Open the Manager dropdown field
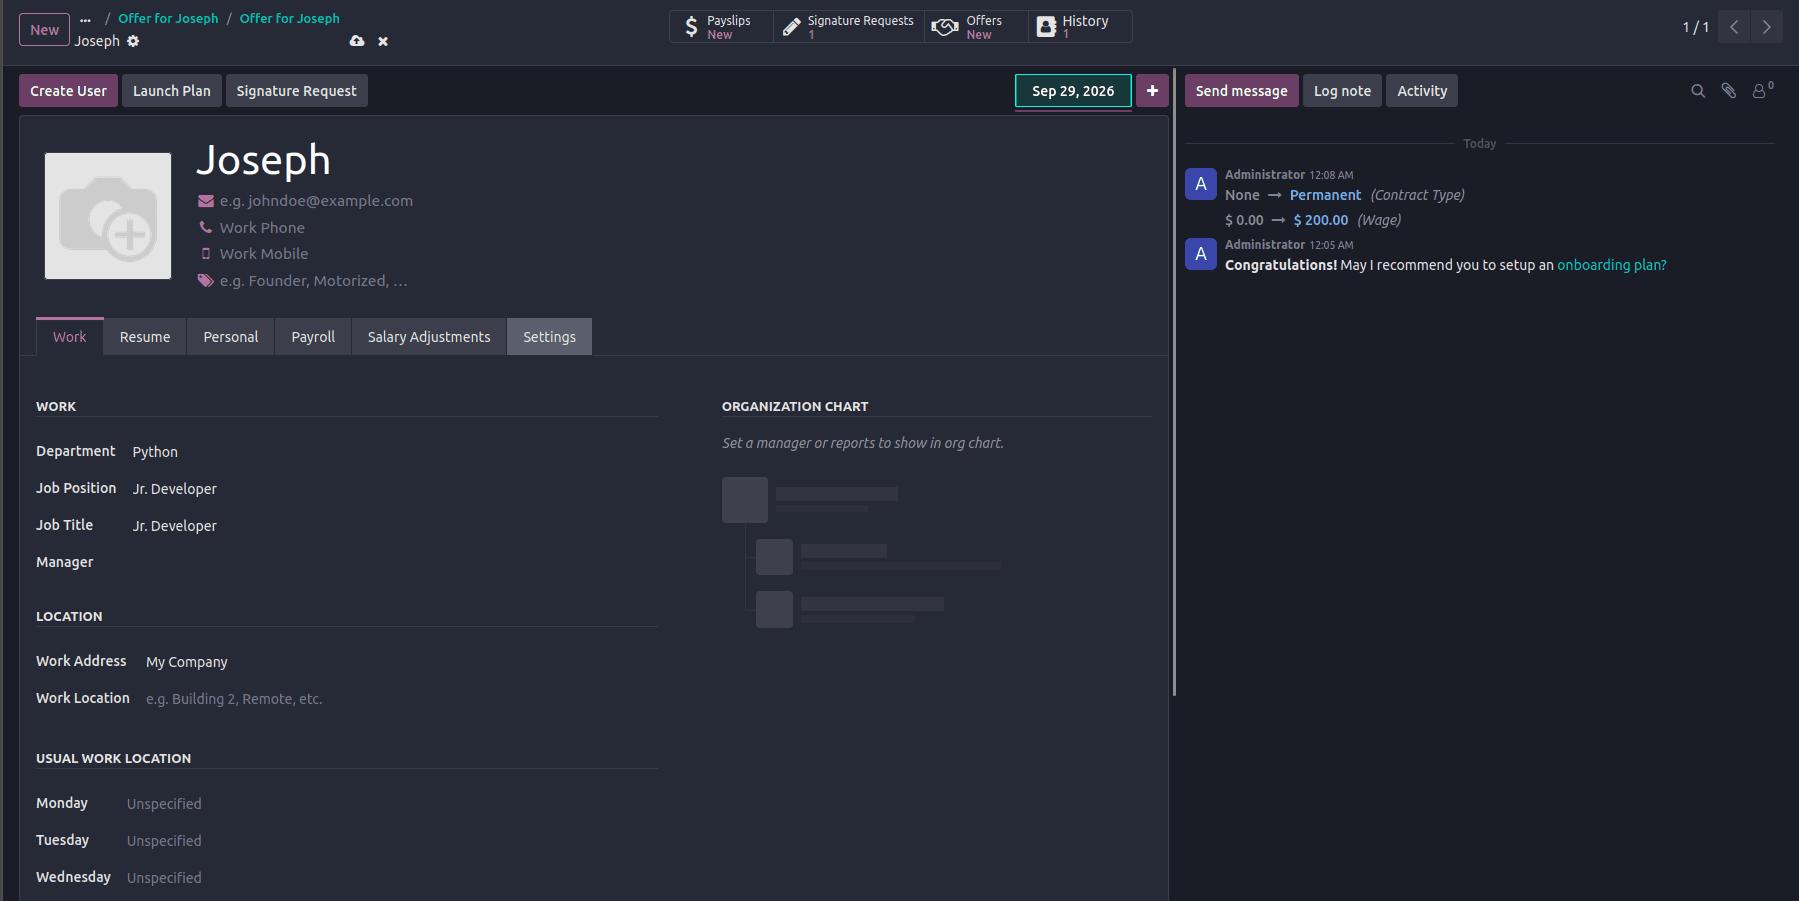Image resolution: width=1799 pixels, height=901 pixels. tap(394, 563)
